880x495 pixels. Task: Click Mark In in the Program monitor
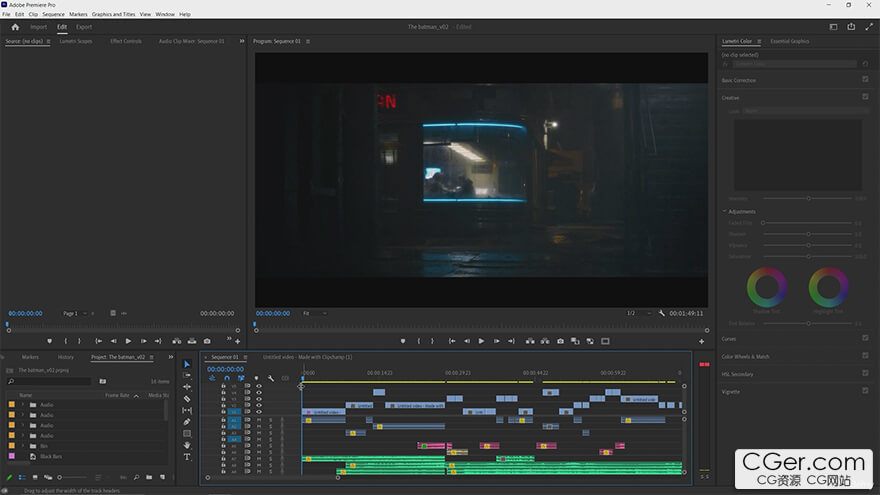[419, 341]
